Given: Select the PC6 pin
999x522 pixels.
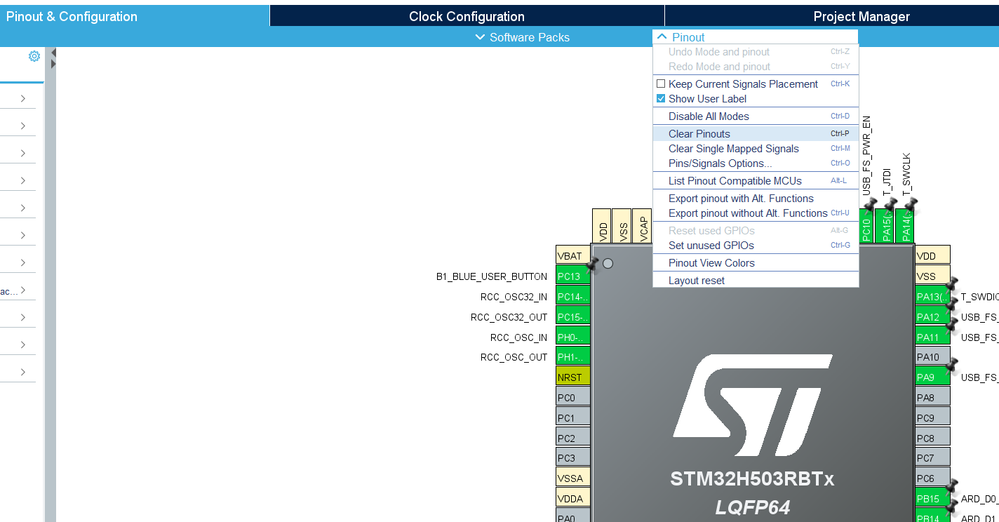Looking at the screenshot, I should 933,478.
